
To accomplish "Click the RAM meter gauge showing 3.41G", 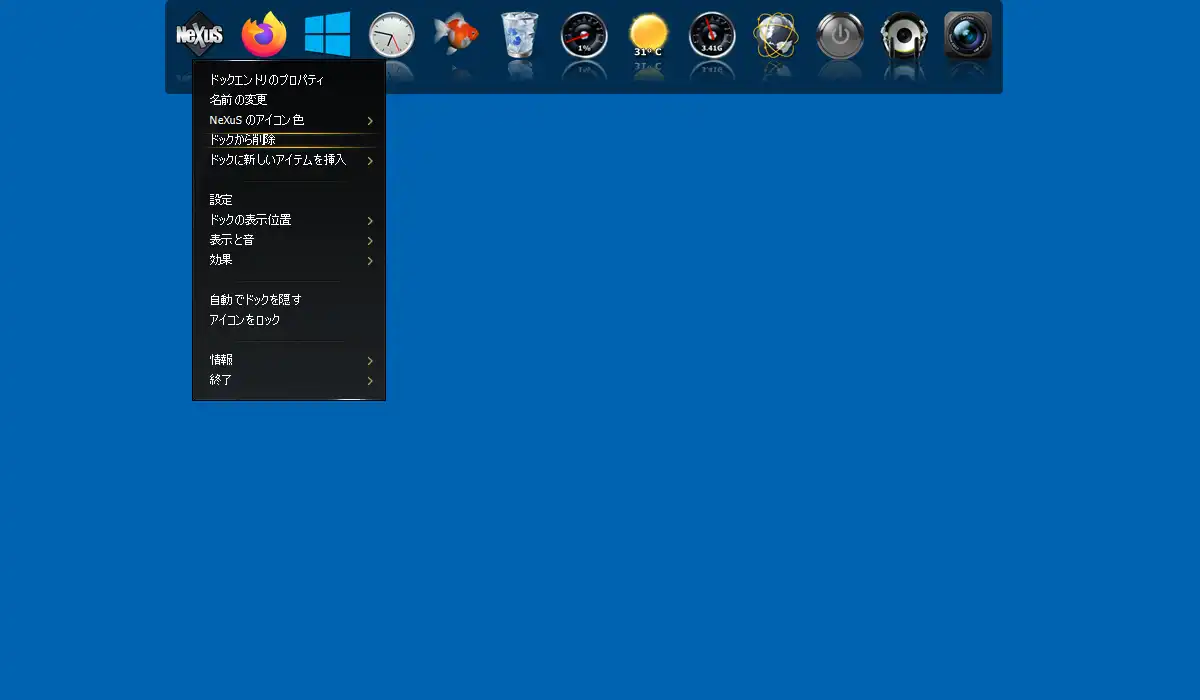I will [x=712, y=36].
